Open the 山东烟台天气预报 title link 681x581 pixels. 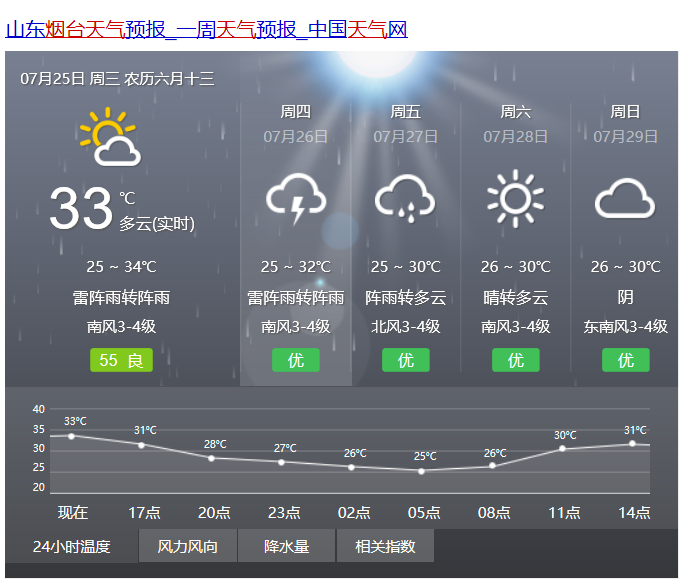coord(207,30)
